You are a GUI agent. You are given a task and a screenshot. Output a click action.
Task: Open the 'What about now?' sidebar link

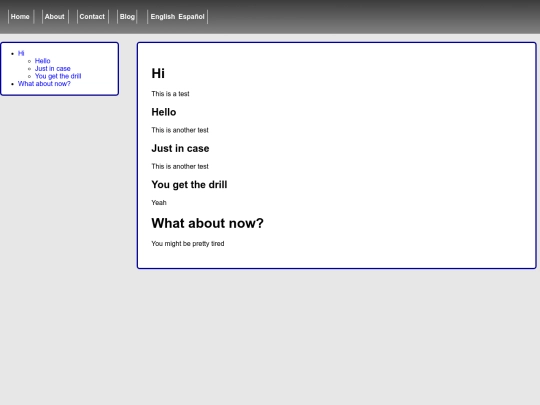pos(44,84)
